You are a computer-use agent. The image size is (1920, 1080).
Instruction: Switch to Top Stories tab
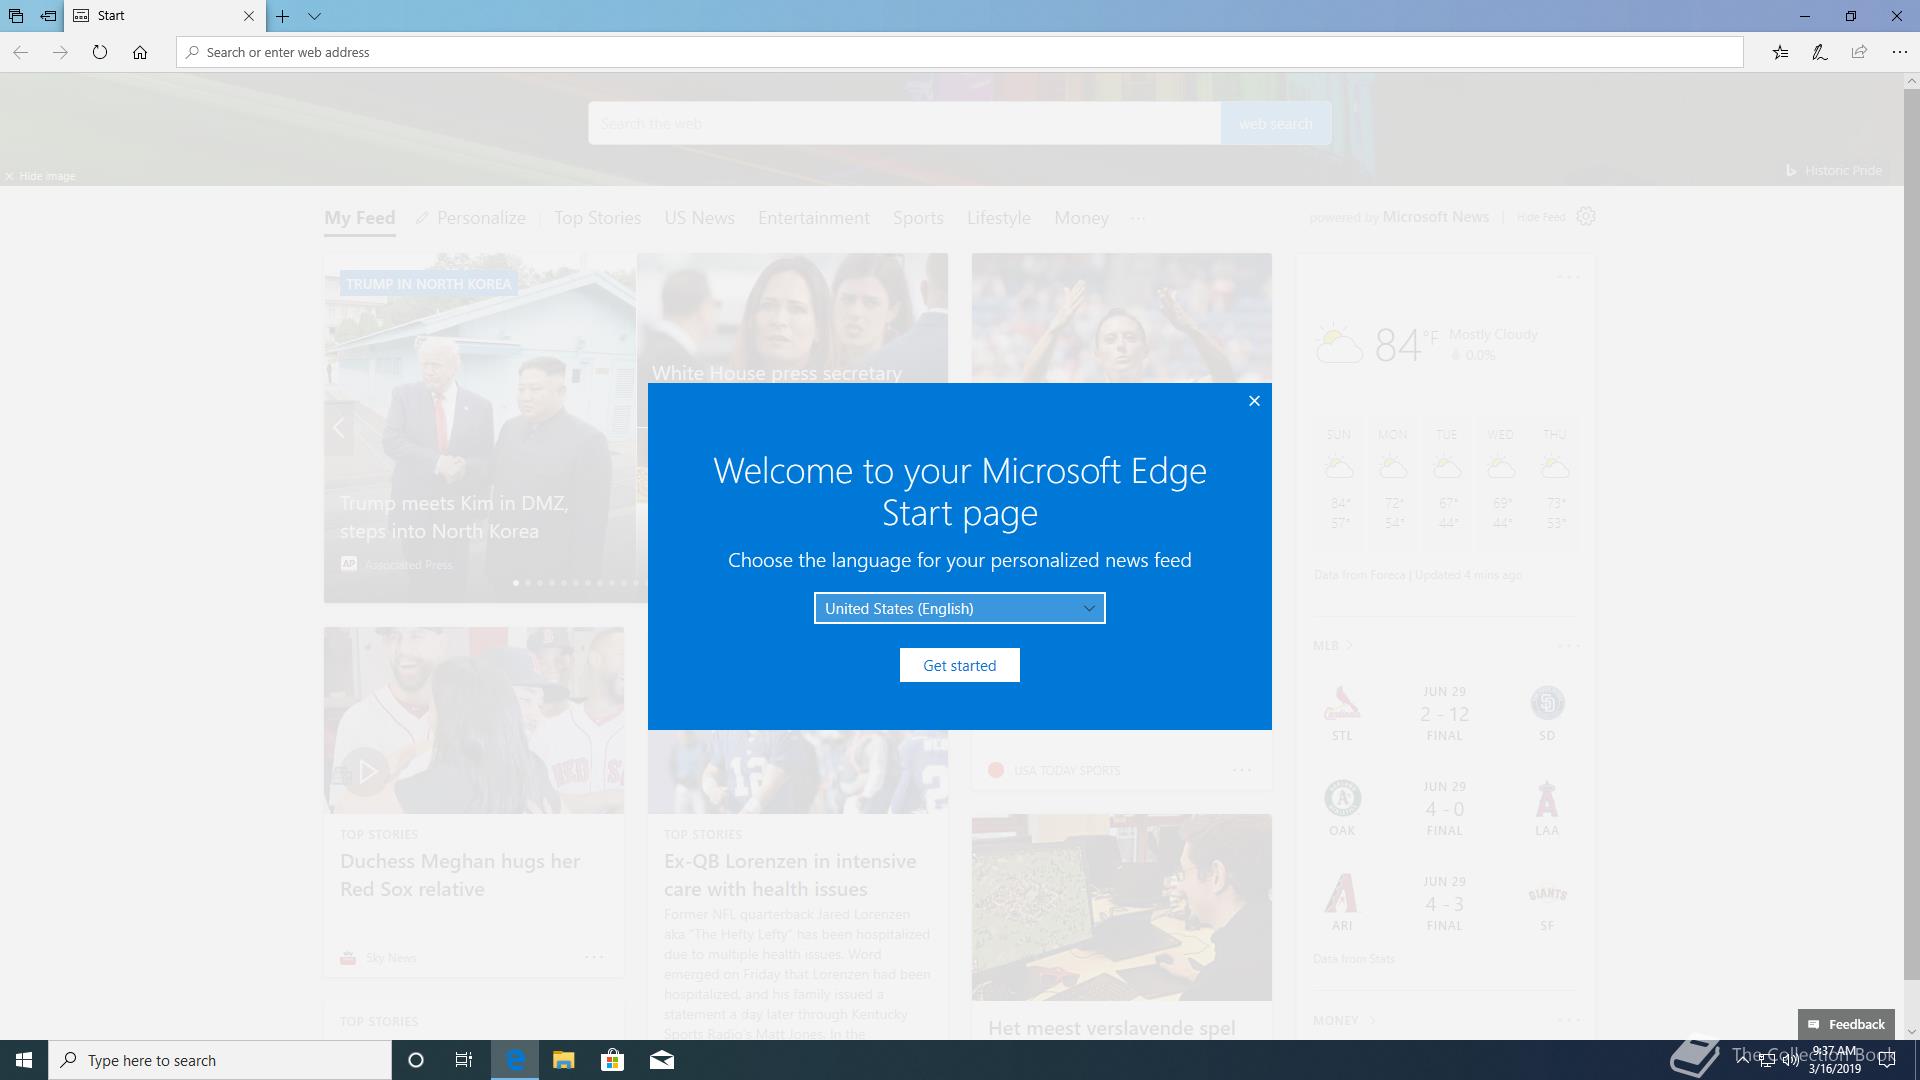click(598, 218)
